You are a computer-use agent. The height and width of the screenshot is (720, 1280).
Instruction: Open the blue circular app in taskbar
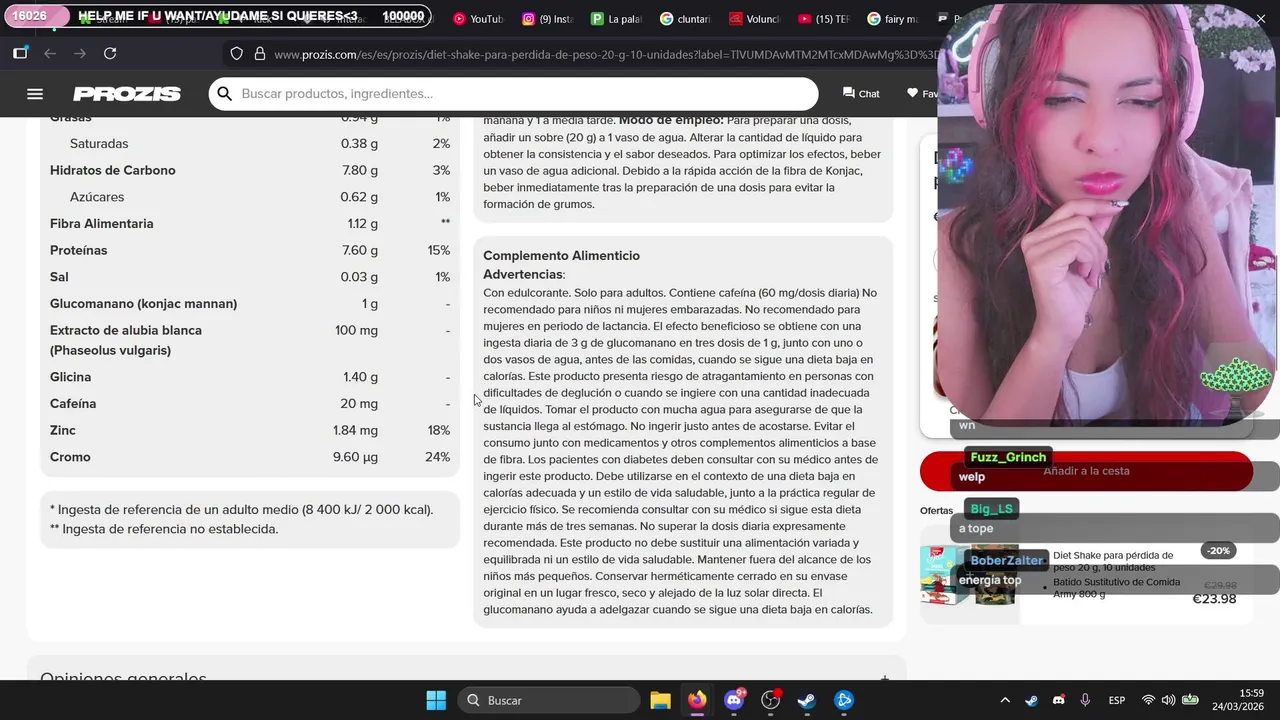coord(844,700)
